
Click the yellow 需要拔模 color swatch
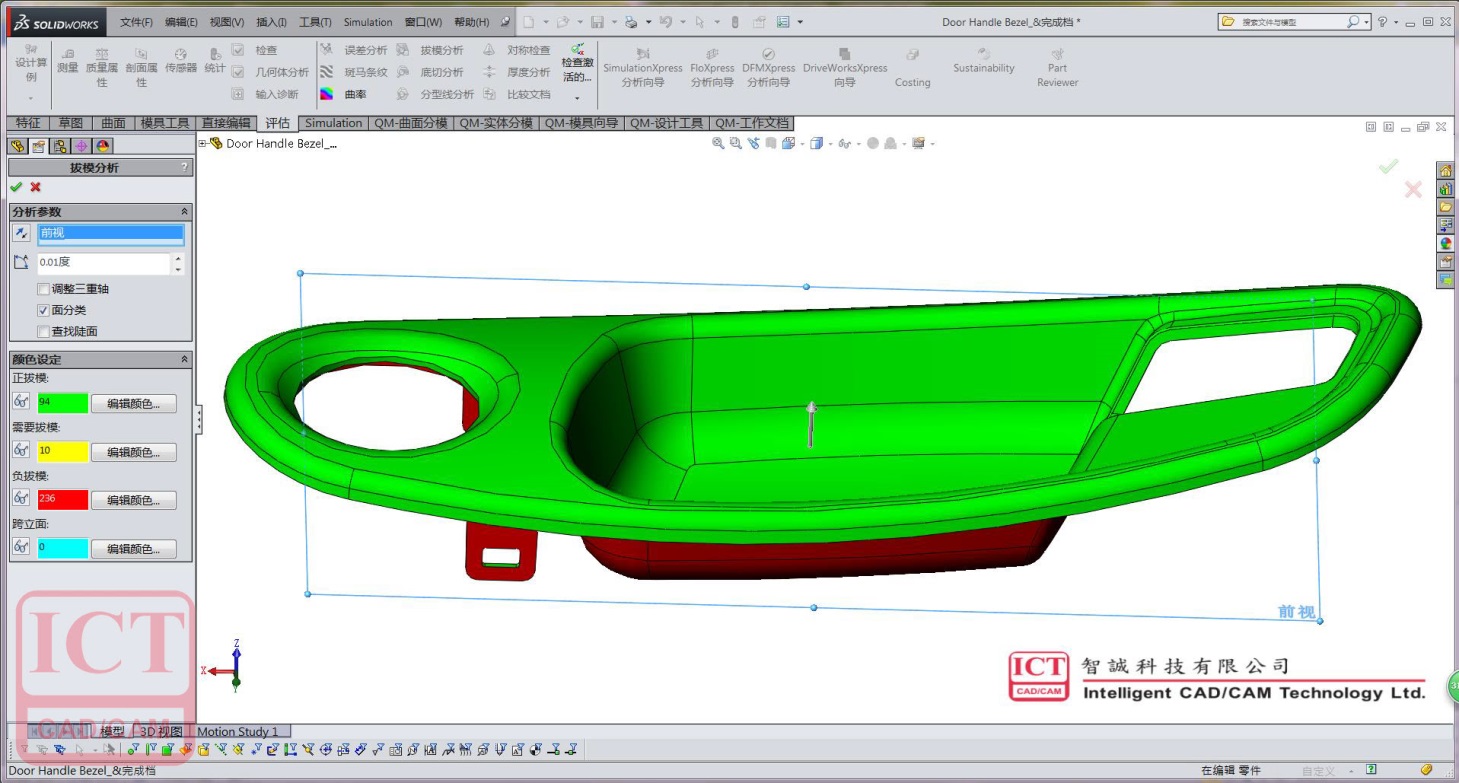point(63,451)
